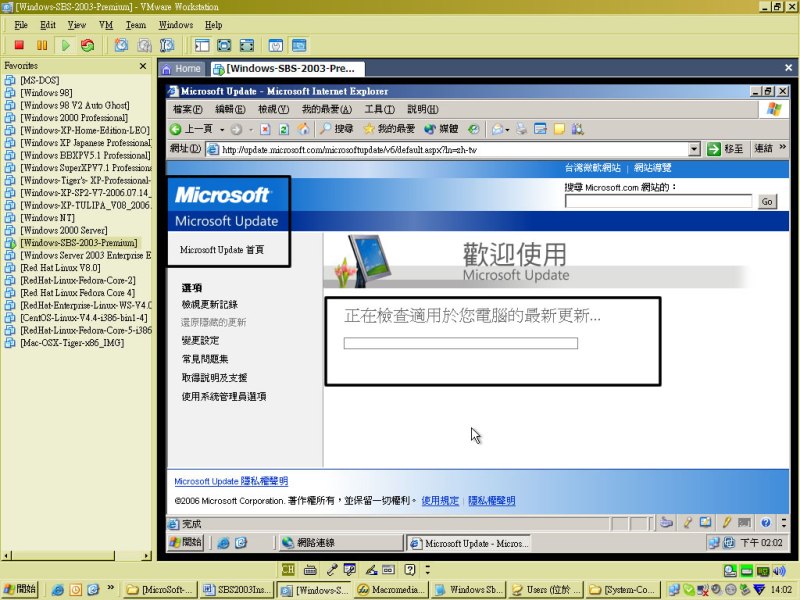This screenshot has height=600, width=800.
Task: Go to the Internet Explorer home page icon
Action: tap(304, 129)
